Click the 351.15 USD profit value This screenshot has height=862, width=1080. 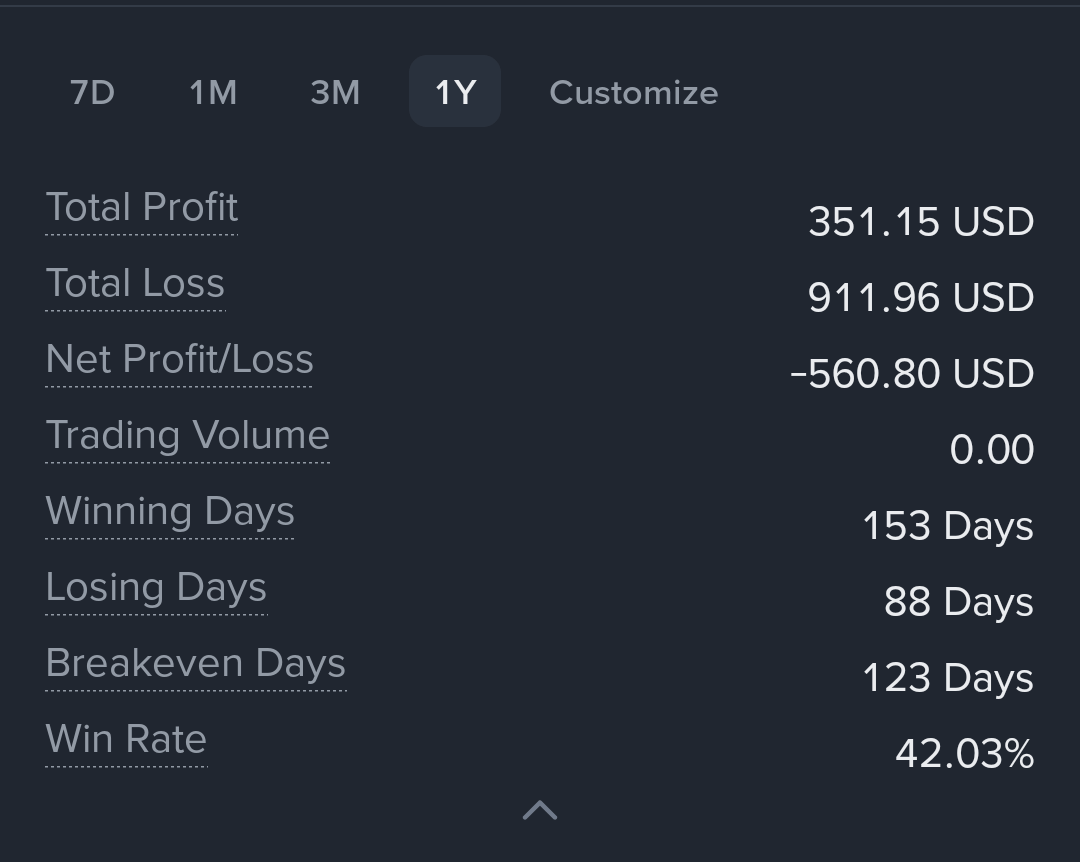pyautogui.click(x=921, y=222)
